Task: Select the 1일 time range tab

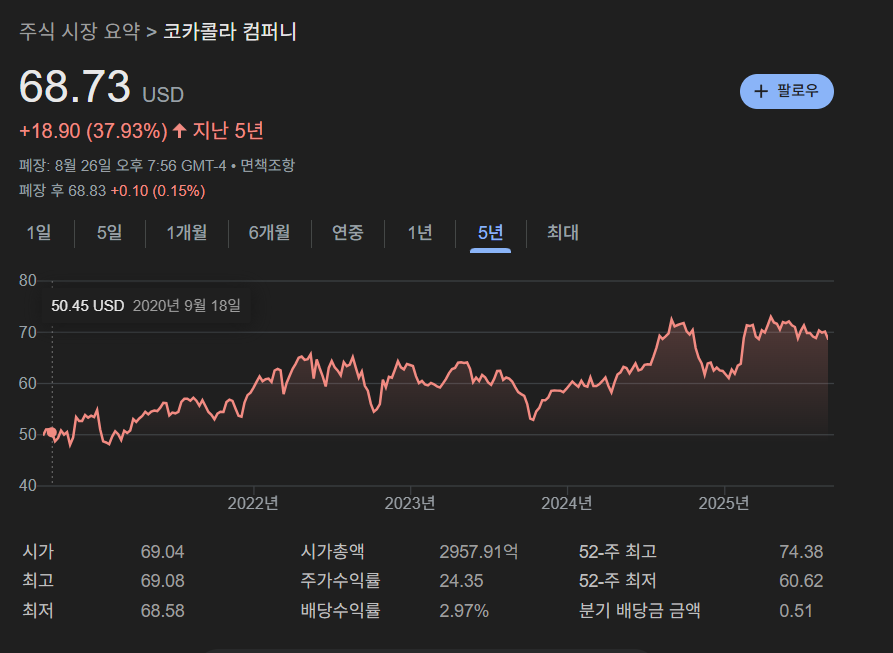Action: tap(39, 233)
